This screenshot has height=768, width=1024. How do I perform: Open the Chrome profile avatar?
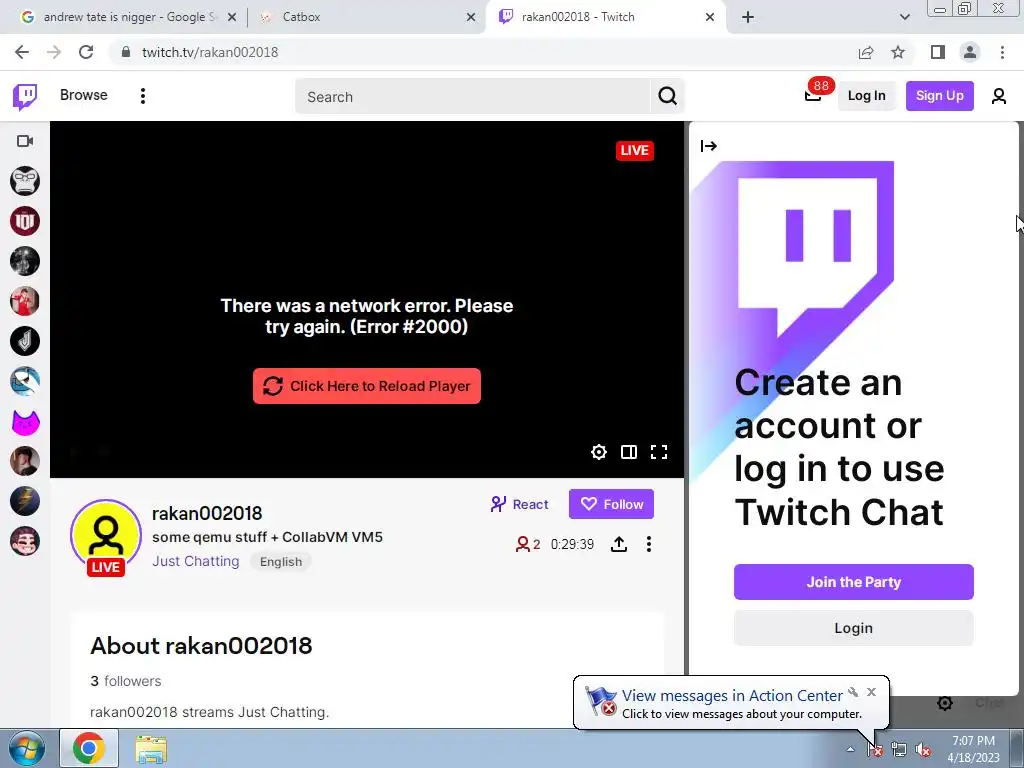[970, 52]
